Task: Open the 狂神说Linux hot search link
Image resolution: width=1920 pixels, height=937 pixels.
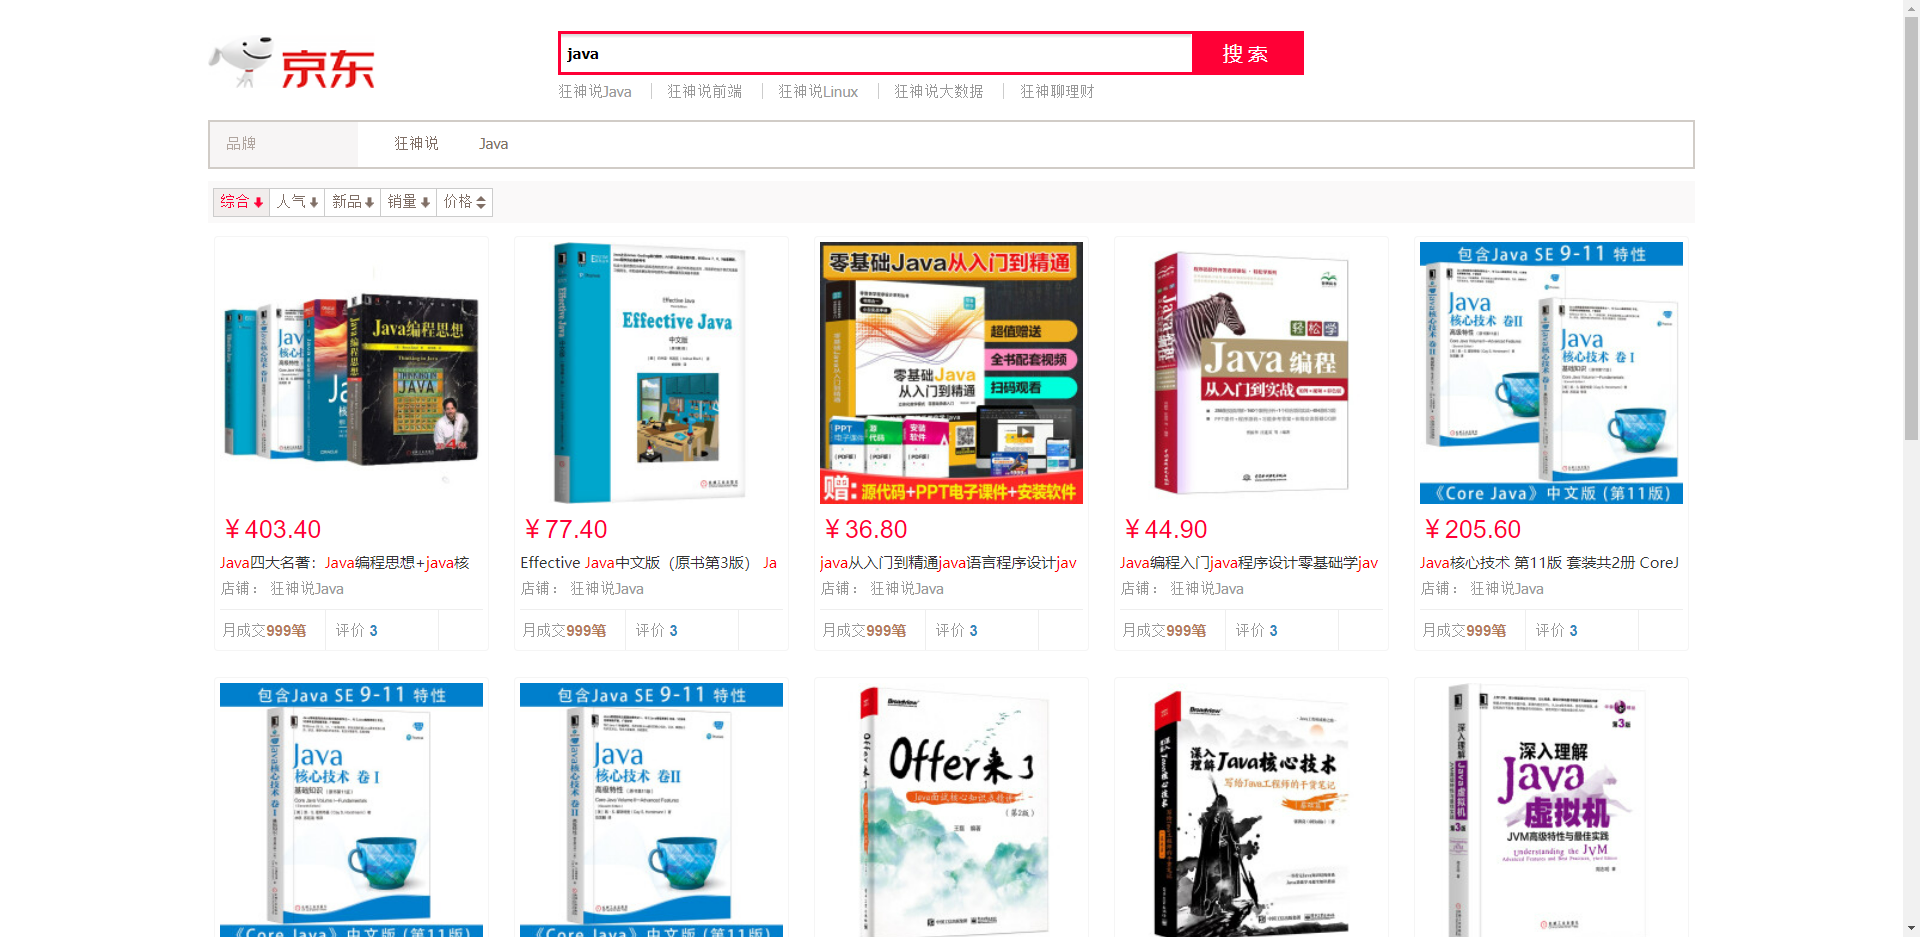Action: 817,92
